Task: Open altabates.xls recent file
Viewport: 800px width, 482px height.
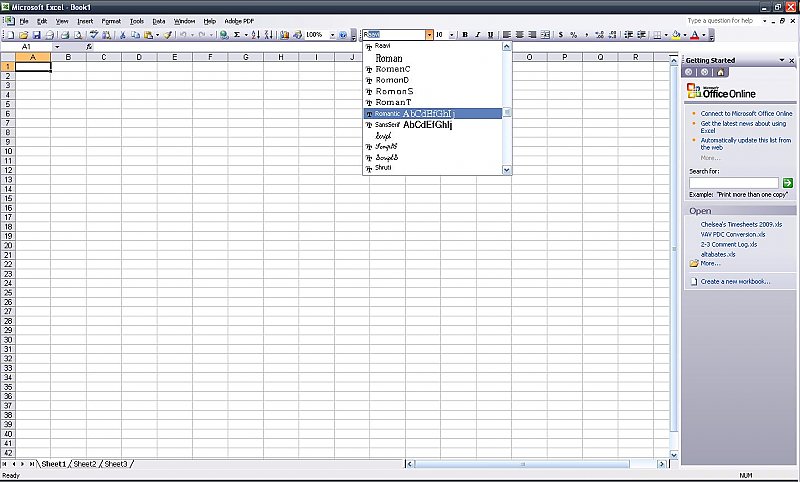Action: tap(718, 254)
